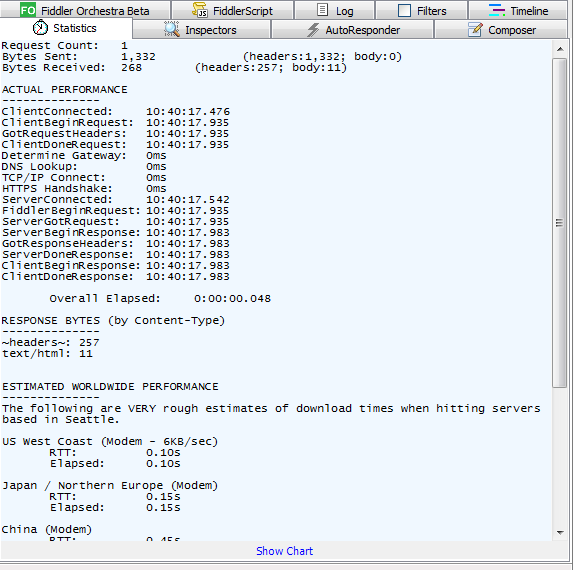
Task: Click the ServerConnected timestamp line
Action: [116, 200]
